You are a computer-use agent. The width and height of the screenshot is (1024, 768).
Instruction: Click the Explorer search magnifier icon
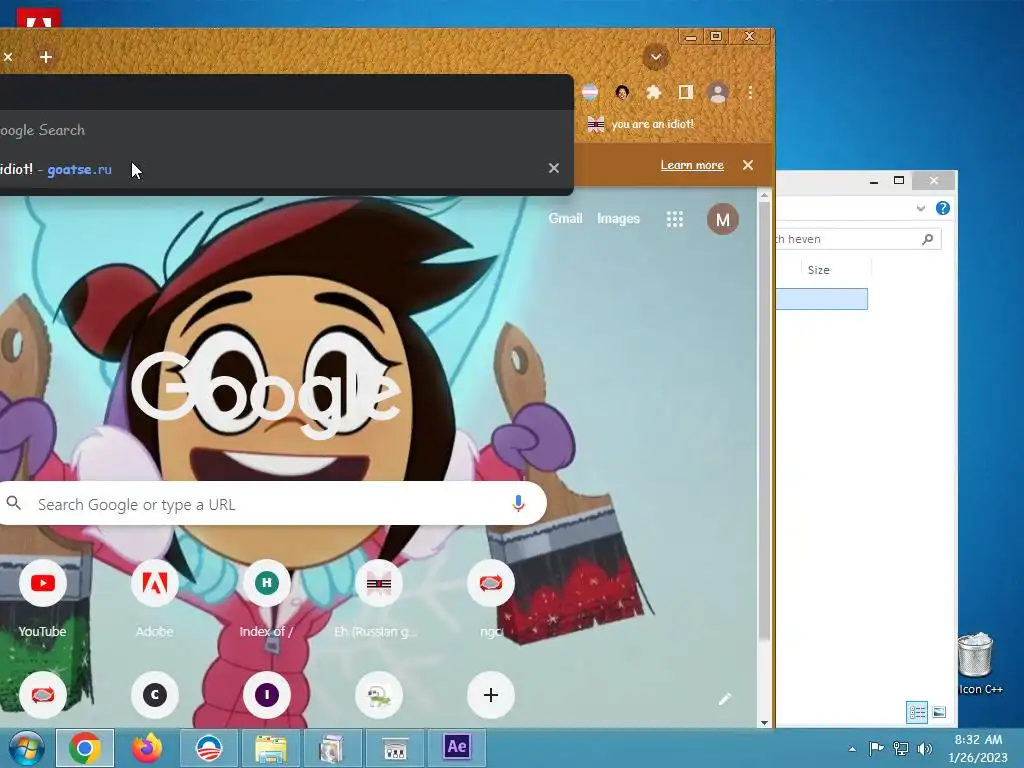927,239
